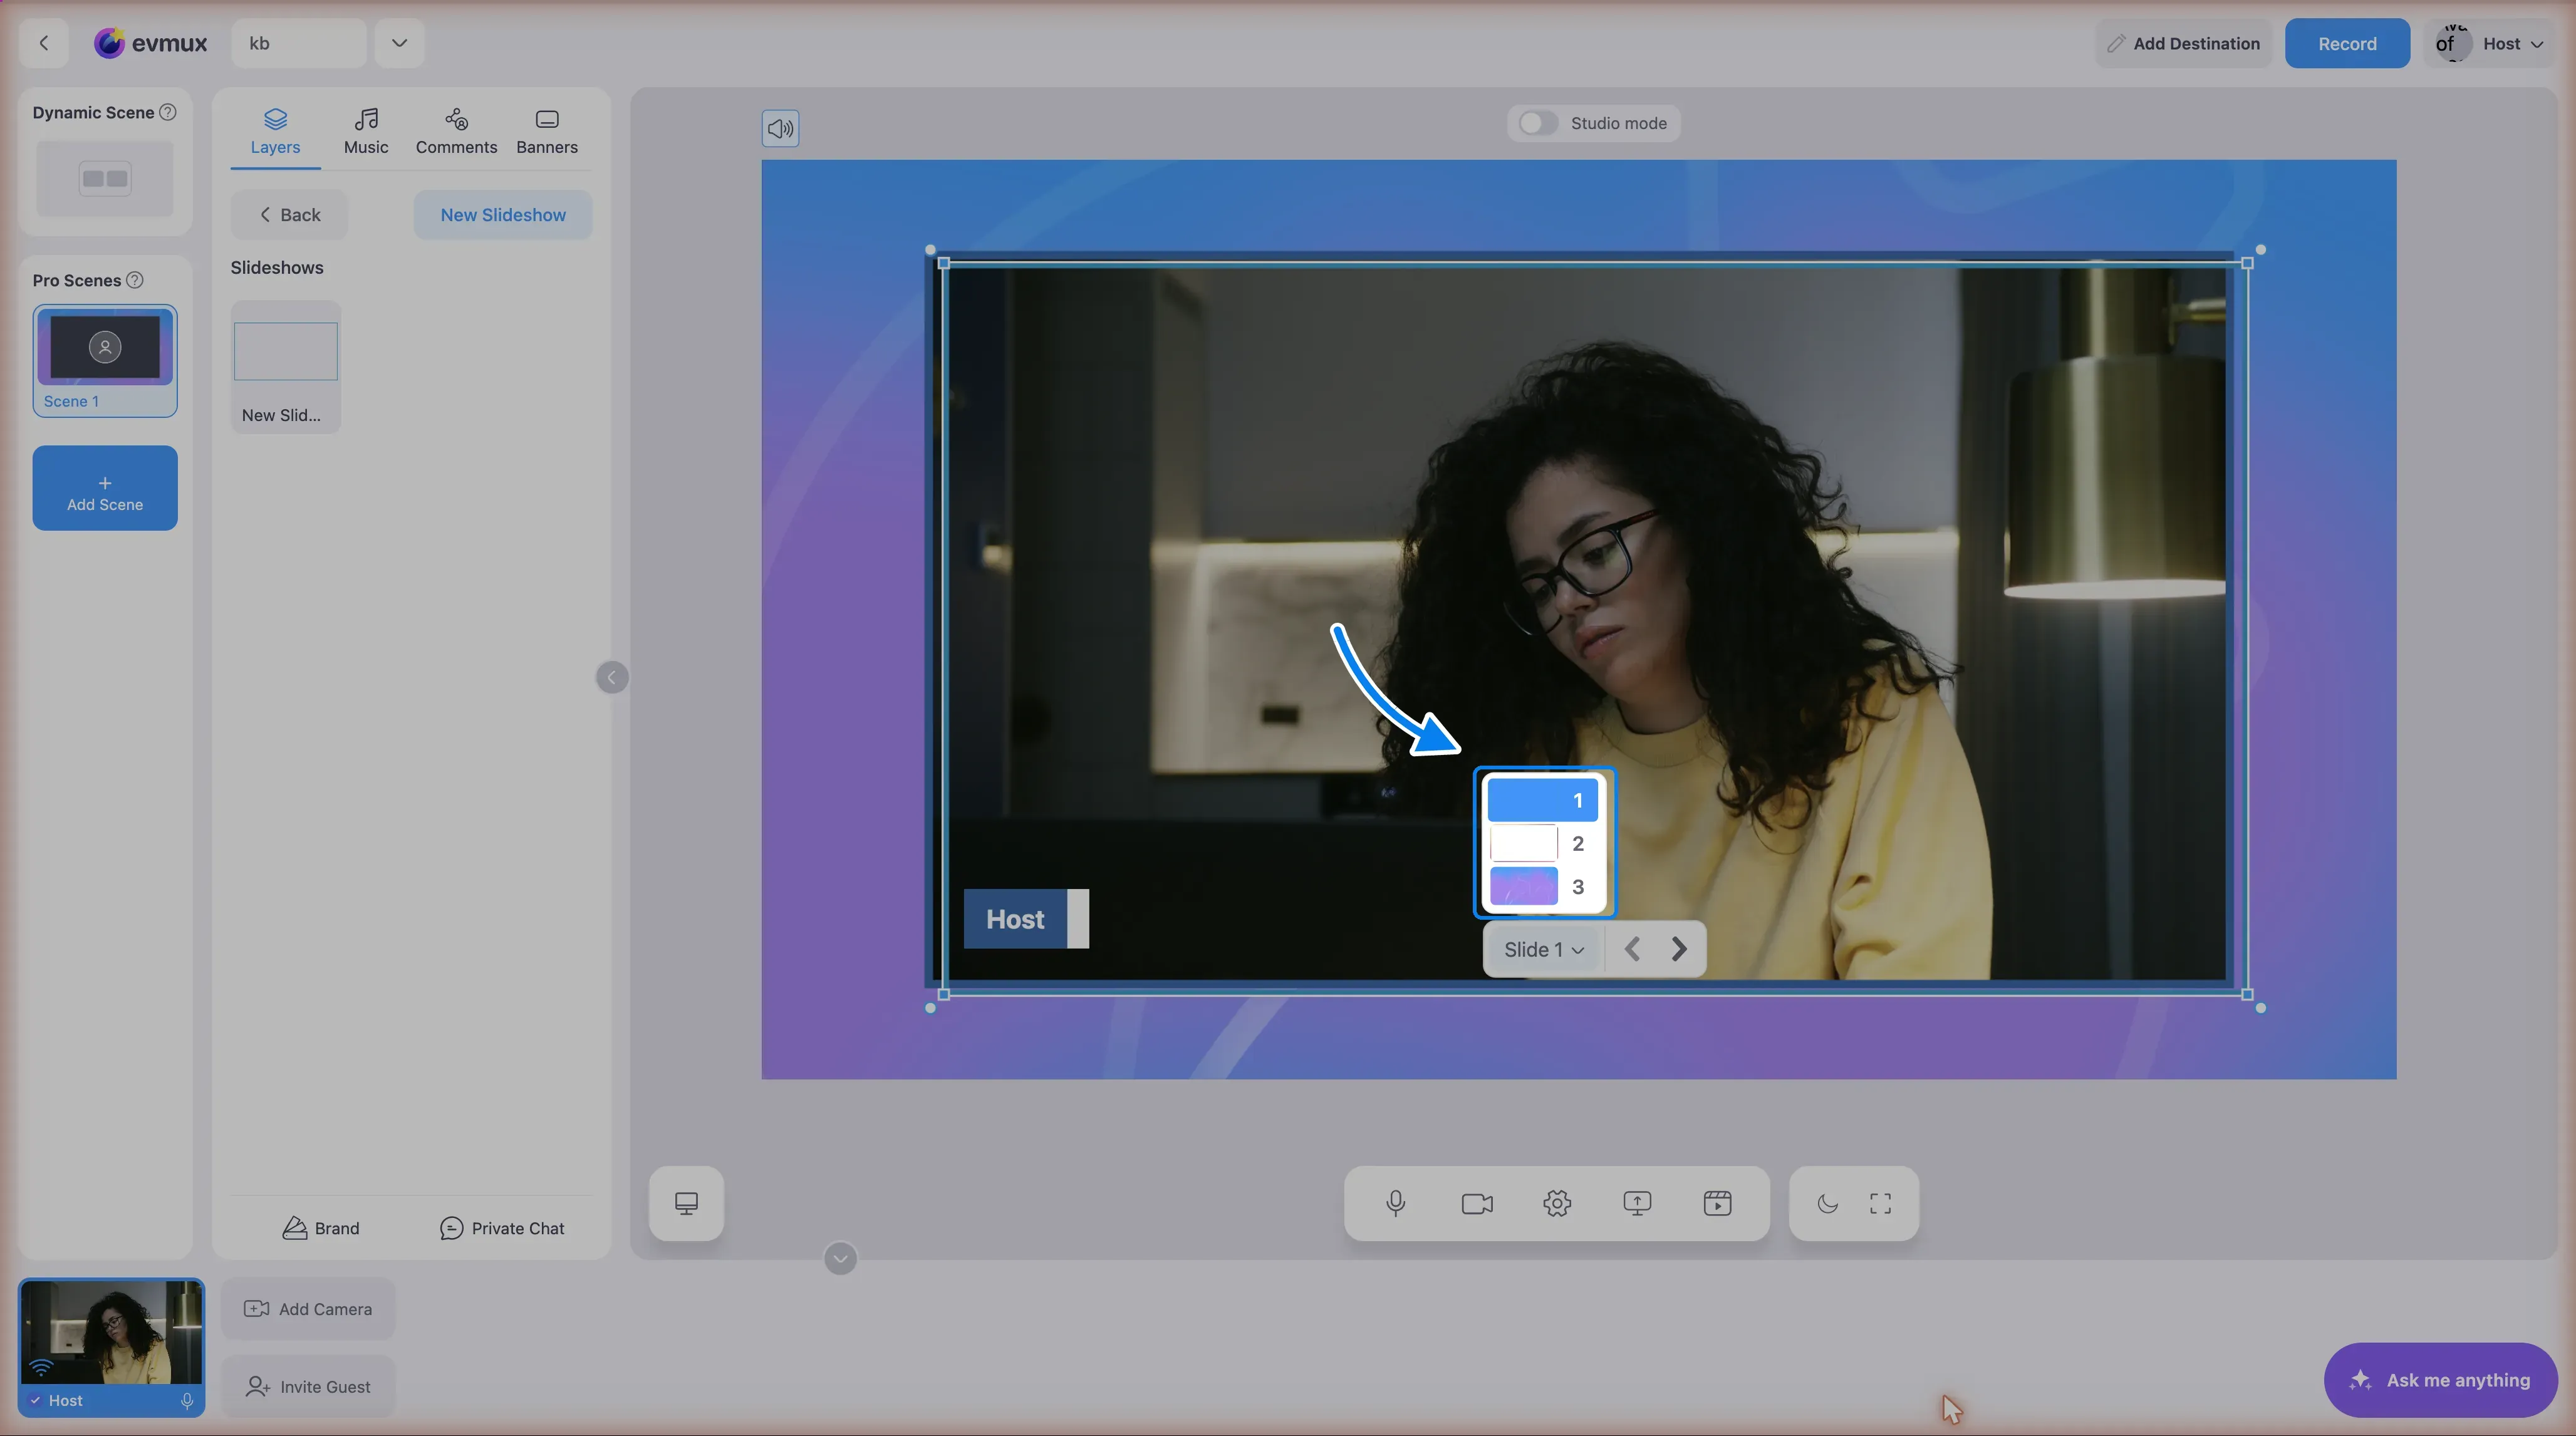Toggle camera in bottom toolbar

tap(1477, 1203)
